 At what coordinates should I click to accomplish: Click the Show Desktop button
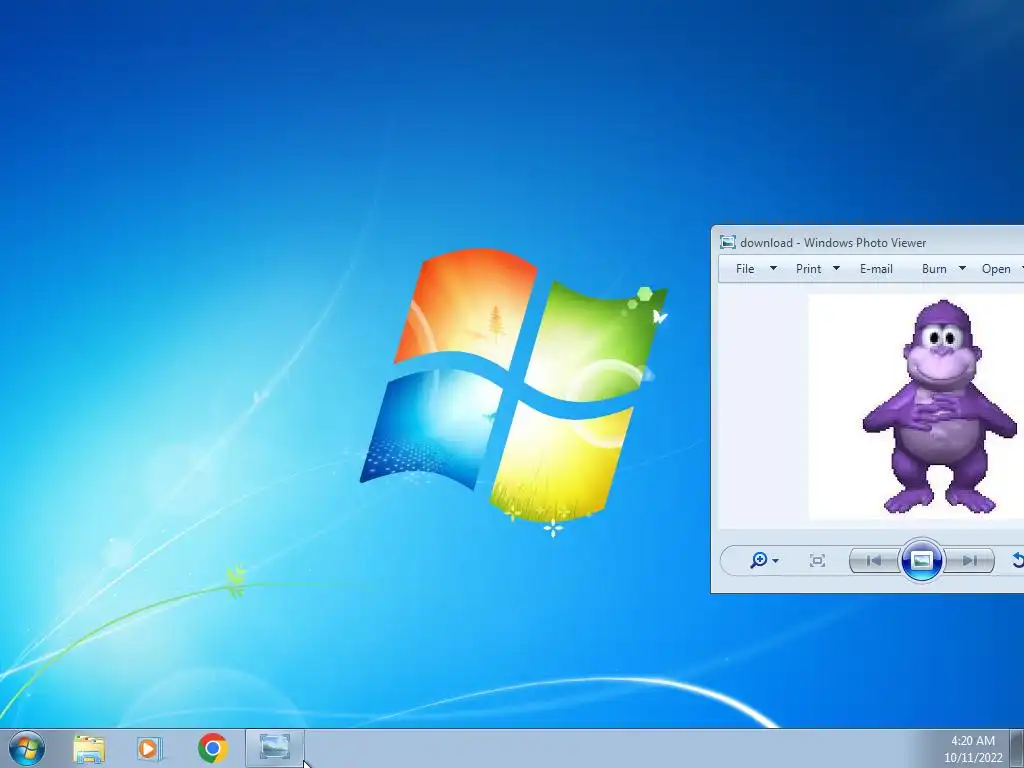[x=1017, y=748]
